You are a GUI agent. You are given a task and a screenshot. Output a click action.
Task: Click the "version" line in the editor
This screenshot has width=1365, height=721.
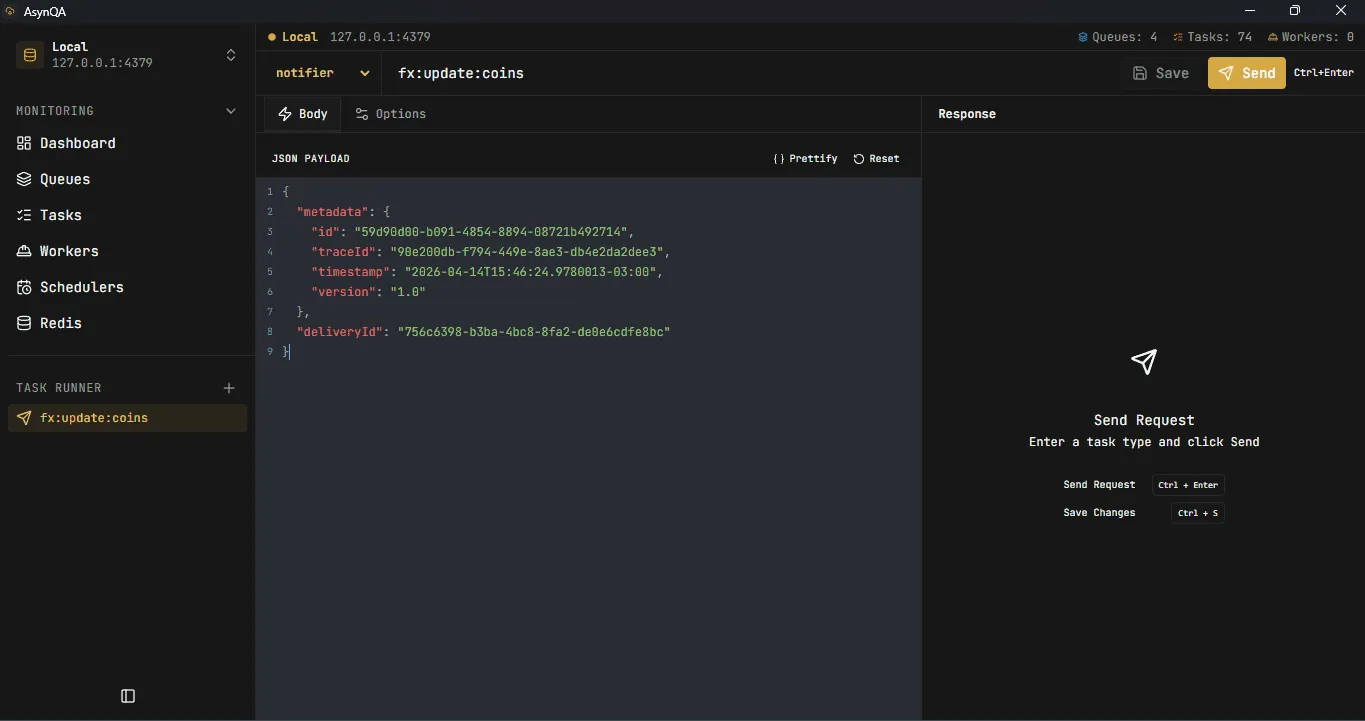click(x=369, y=292)
